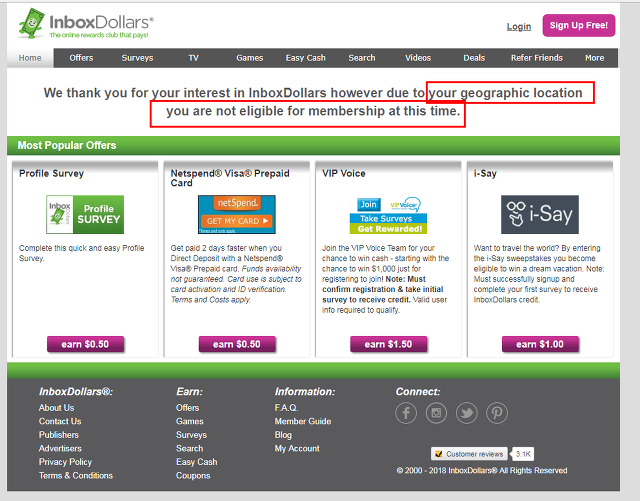
Task: Open the footer Games link under Earn
Action: pos(189,421)
